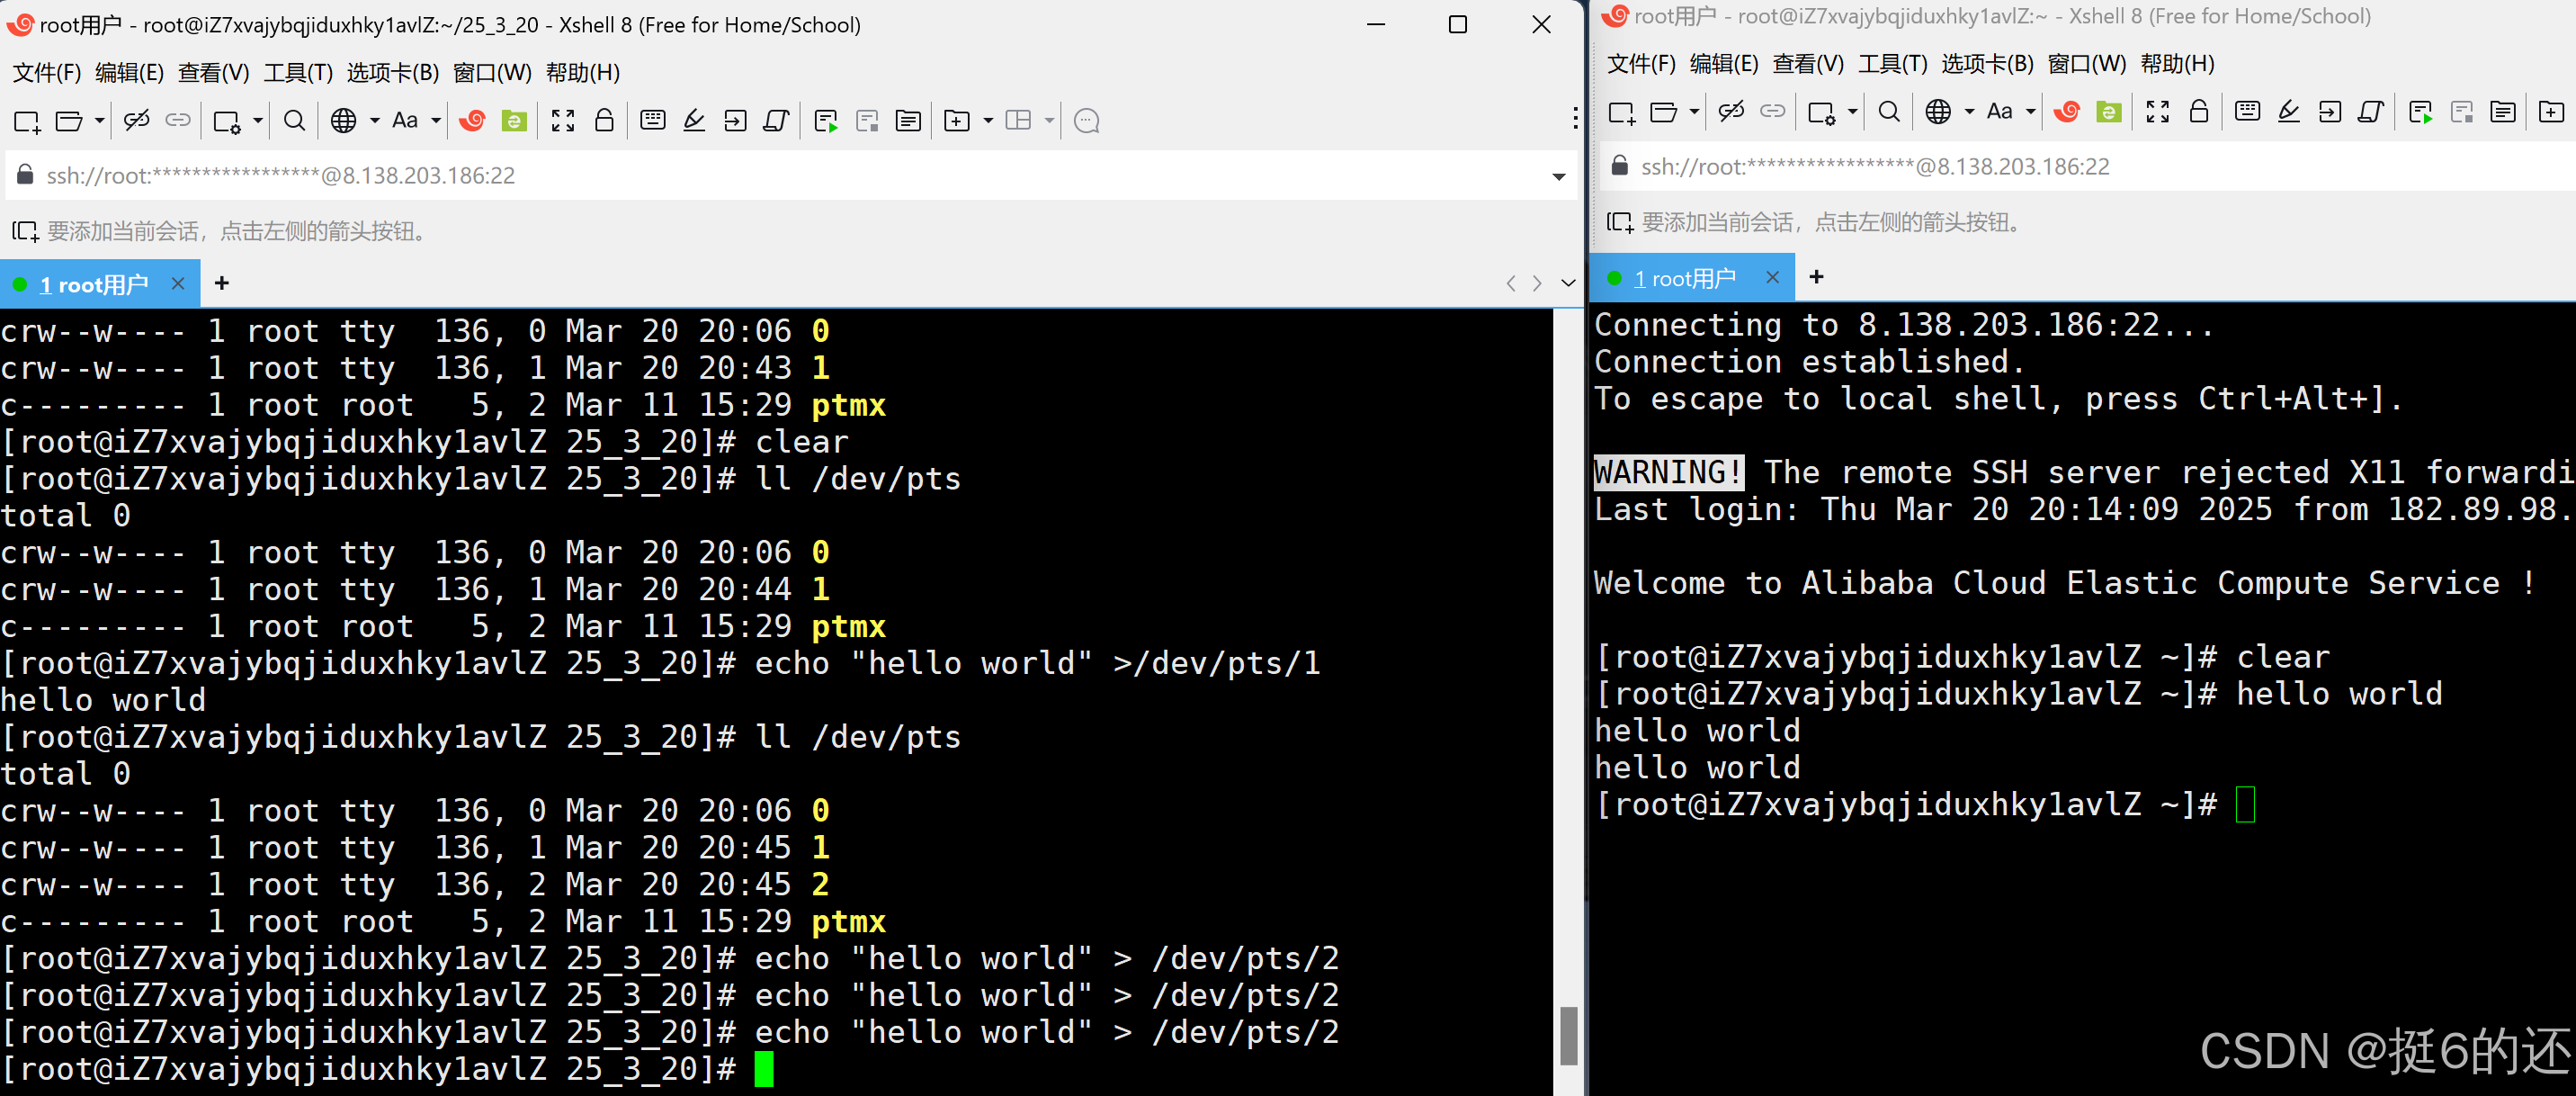
Task: Expand the address bar history dropdown
Action: coord(1558,176)
